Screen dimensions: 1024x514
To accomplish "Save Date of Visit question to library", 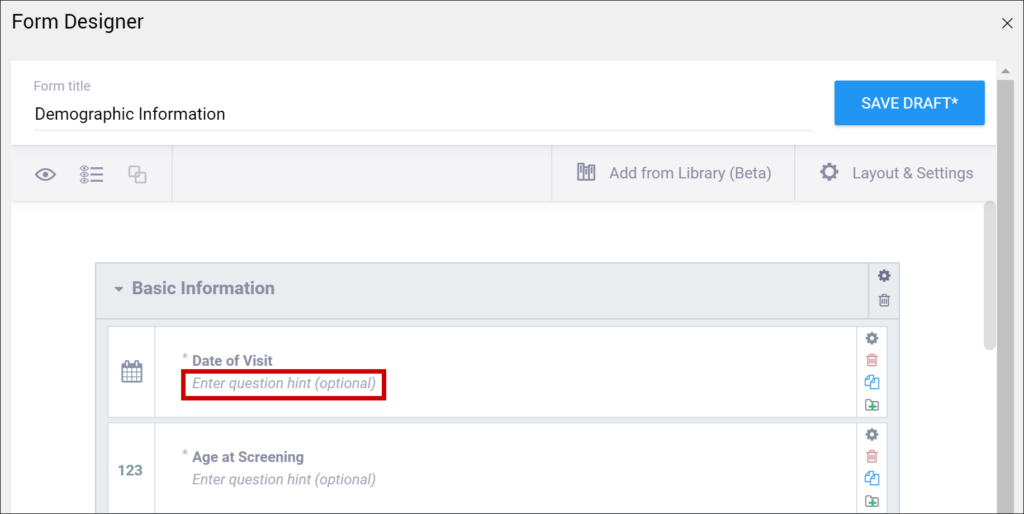I will click(872, 405).
